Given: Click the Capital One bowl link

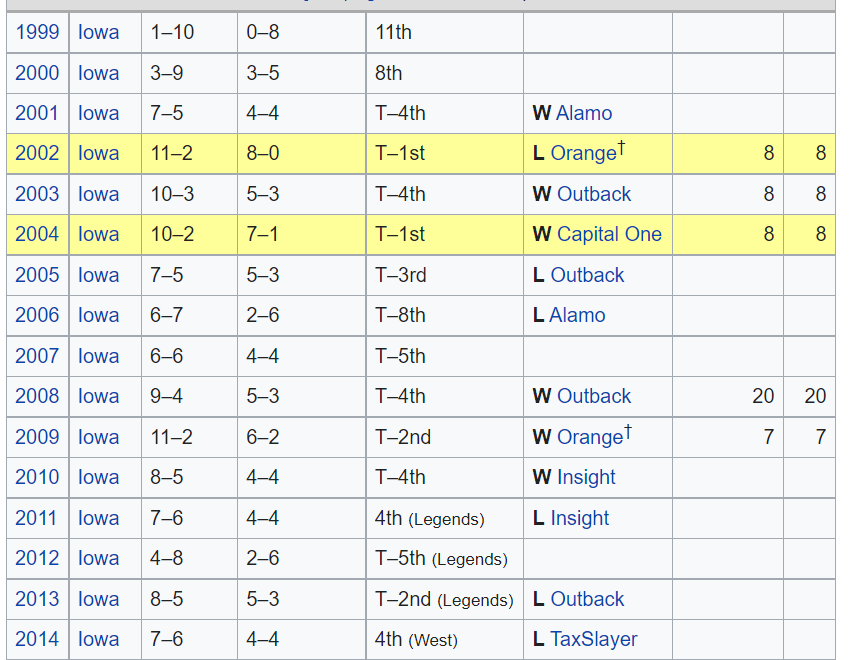Looking at the screenshot, I should click(609, 234).
